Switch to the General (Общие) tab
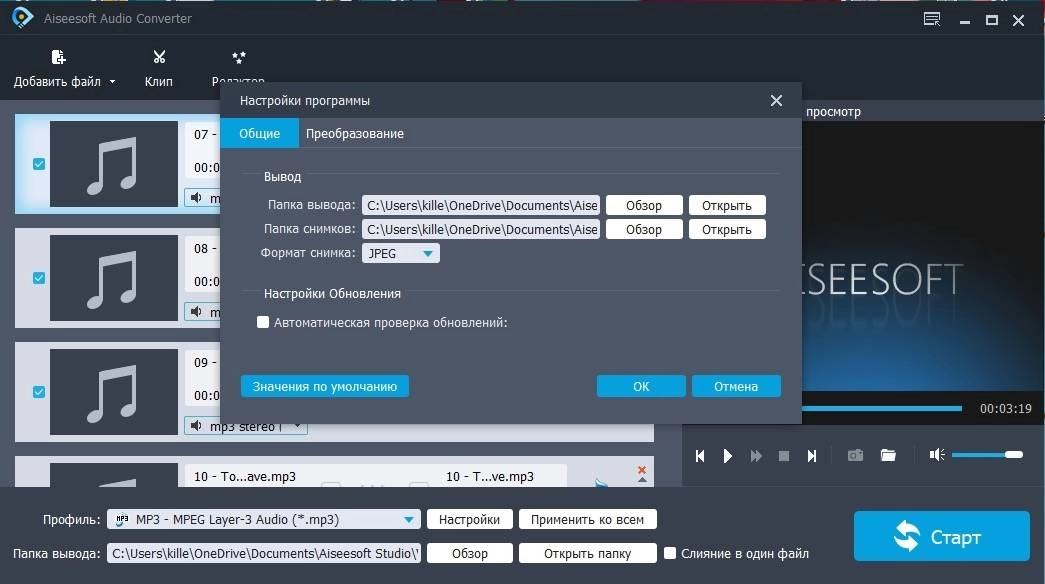Viewport: 1045px width, 584px height. (259, 133)
